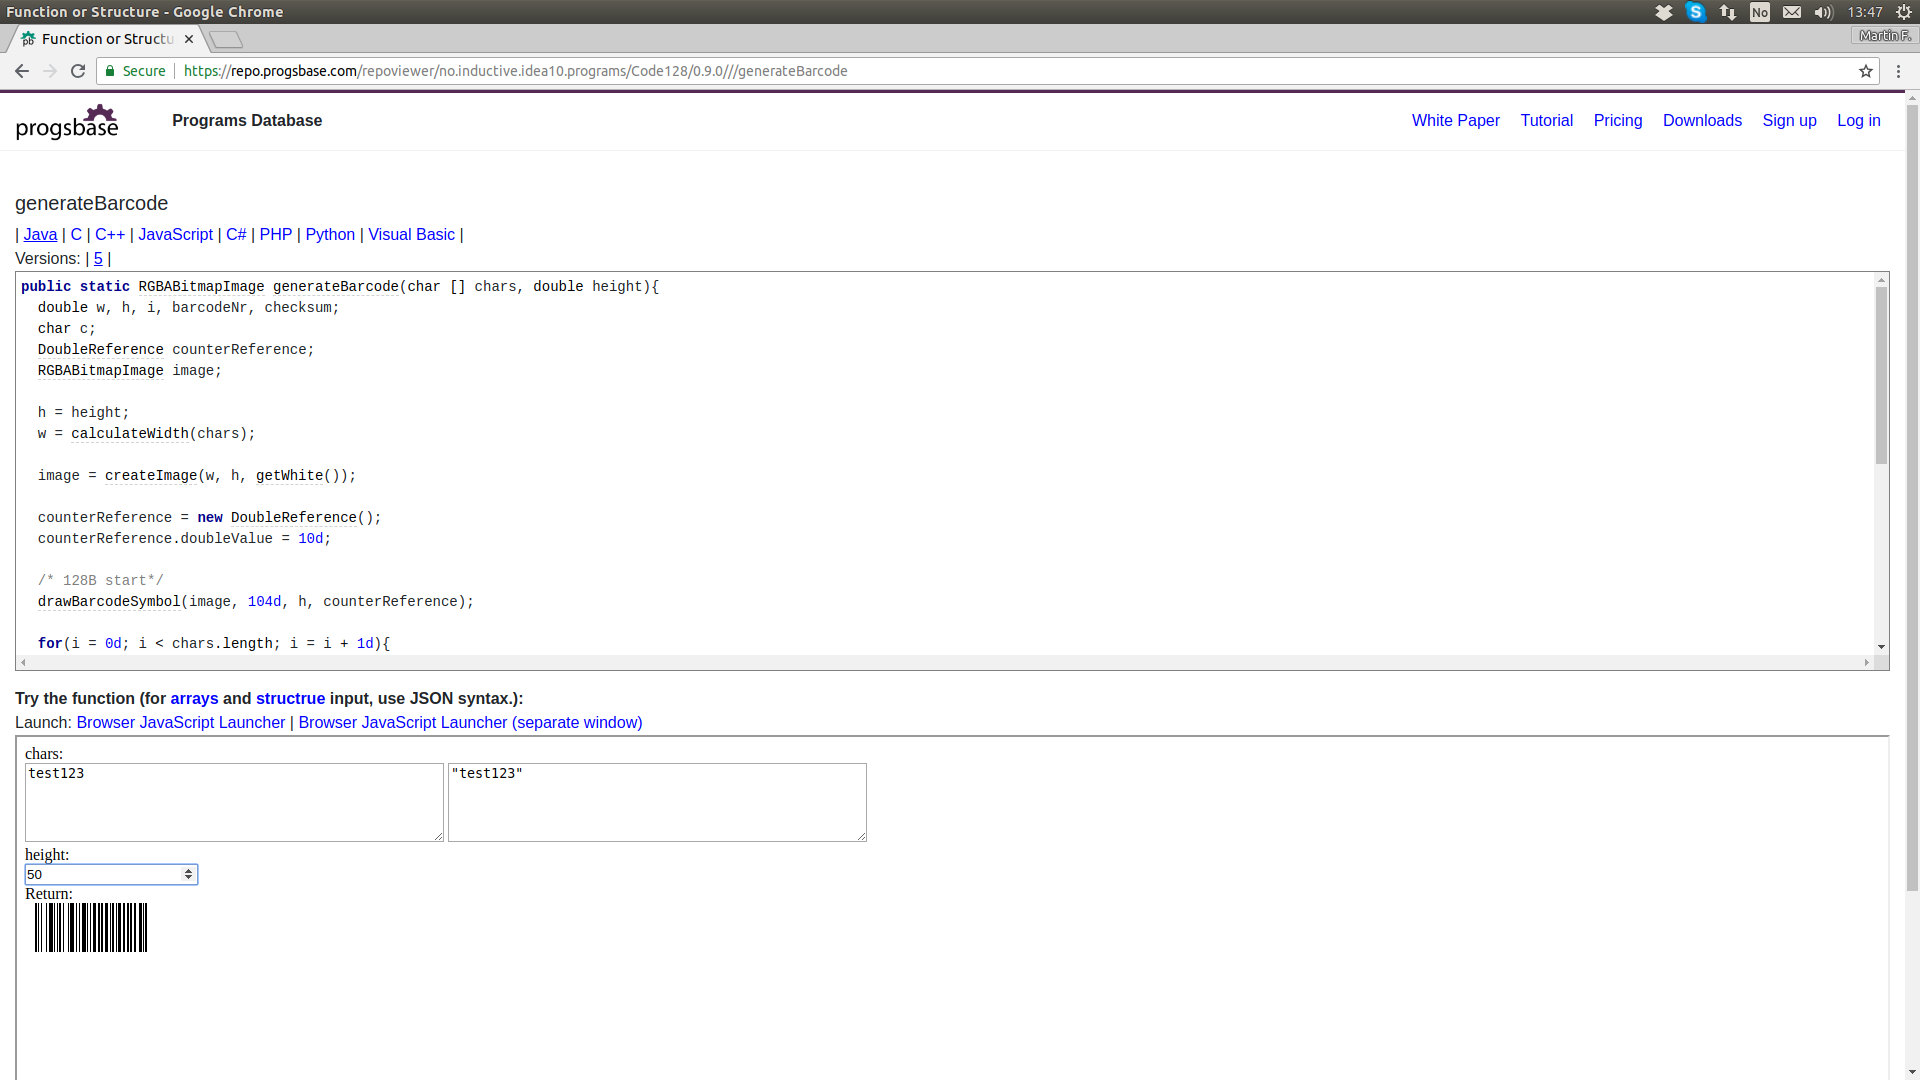Click the chars text area with test123
Image resolution: width=1920 pixels, height=1080 pixels.
234,803
